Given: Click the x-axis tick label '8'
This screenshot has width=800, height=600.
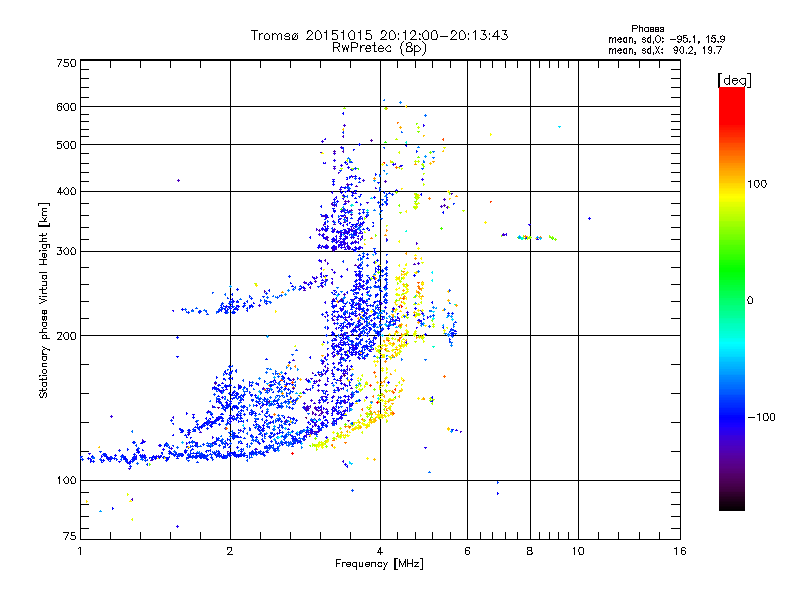Looking at the screenshot, I should click(x=530, y=551).
